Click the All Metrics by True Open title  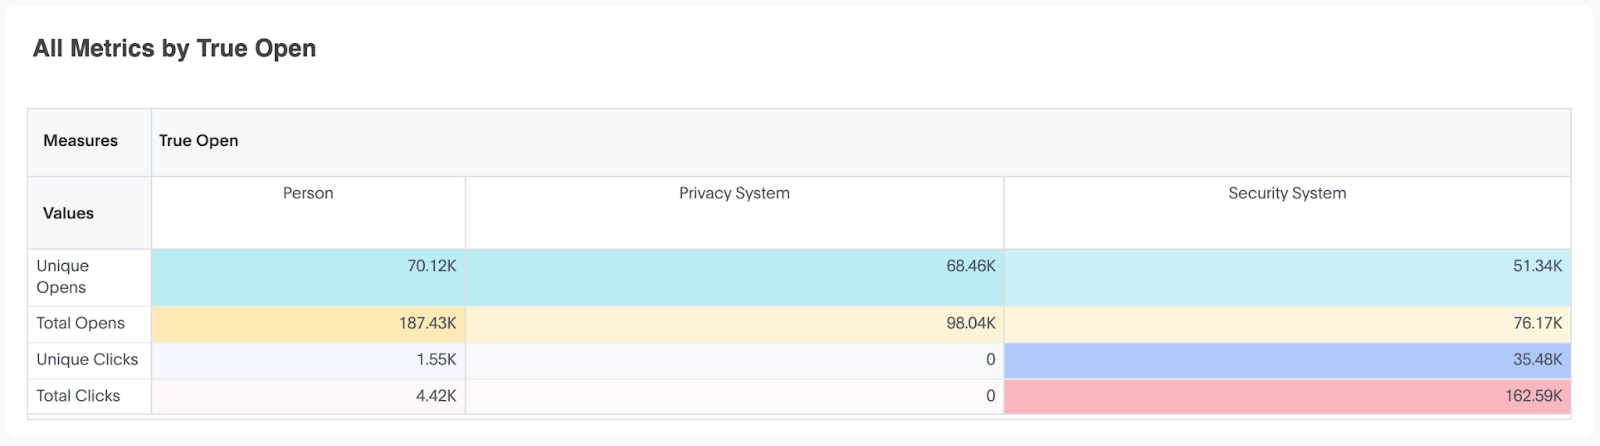(174, 48)
